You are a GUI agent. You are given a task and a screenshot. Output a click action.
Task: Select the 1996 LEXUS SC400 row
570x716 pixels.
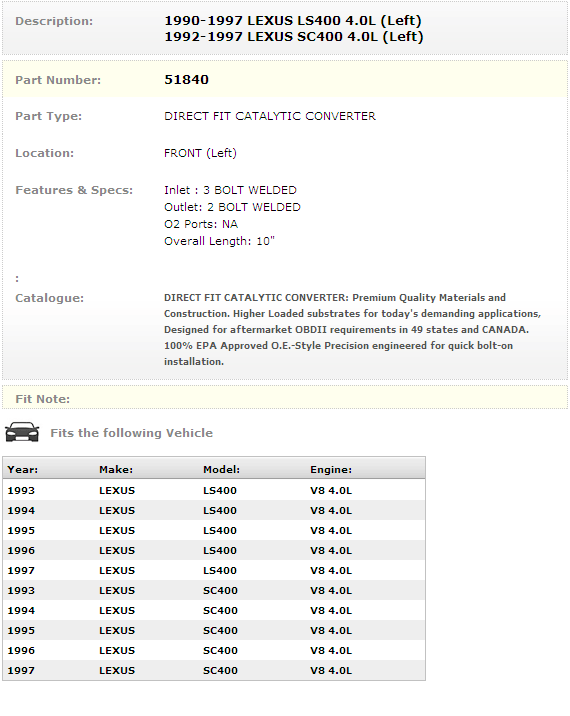[214, 650]
